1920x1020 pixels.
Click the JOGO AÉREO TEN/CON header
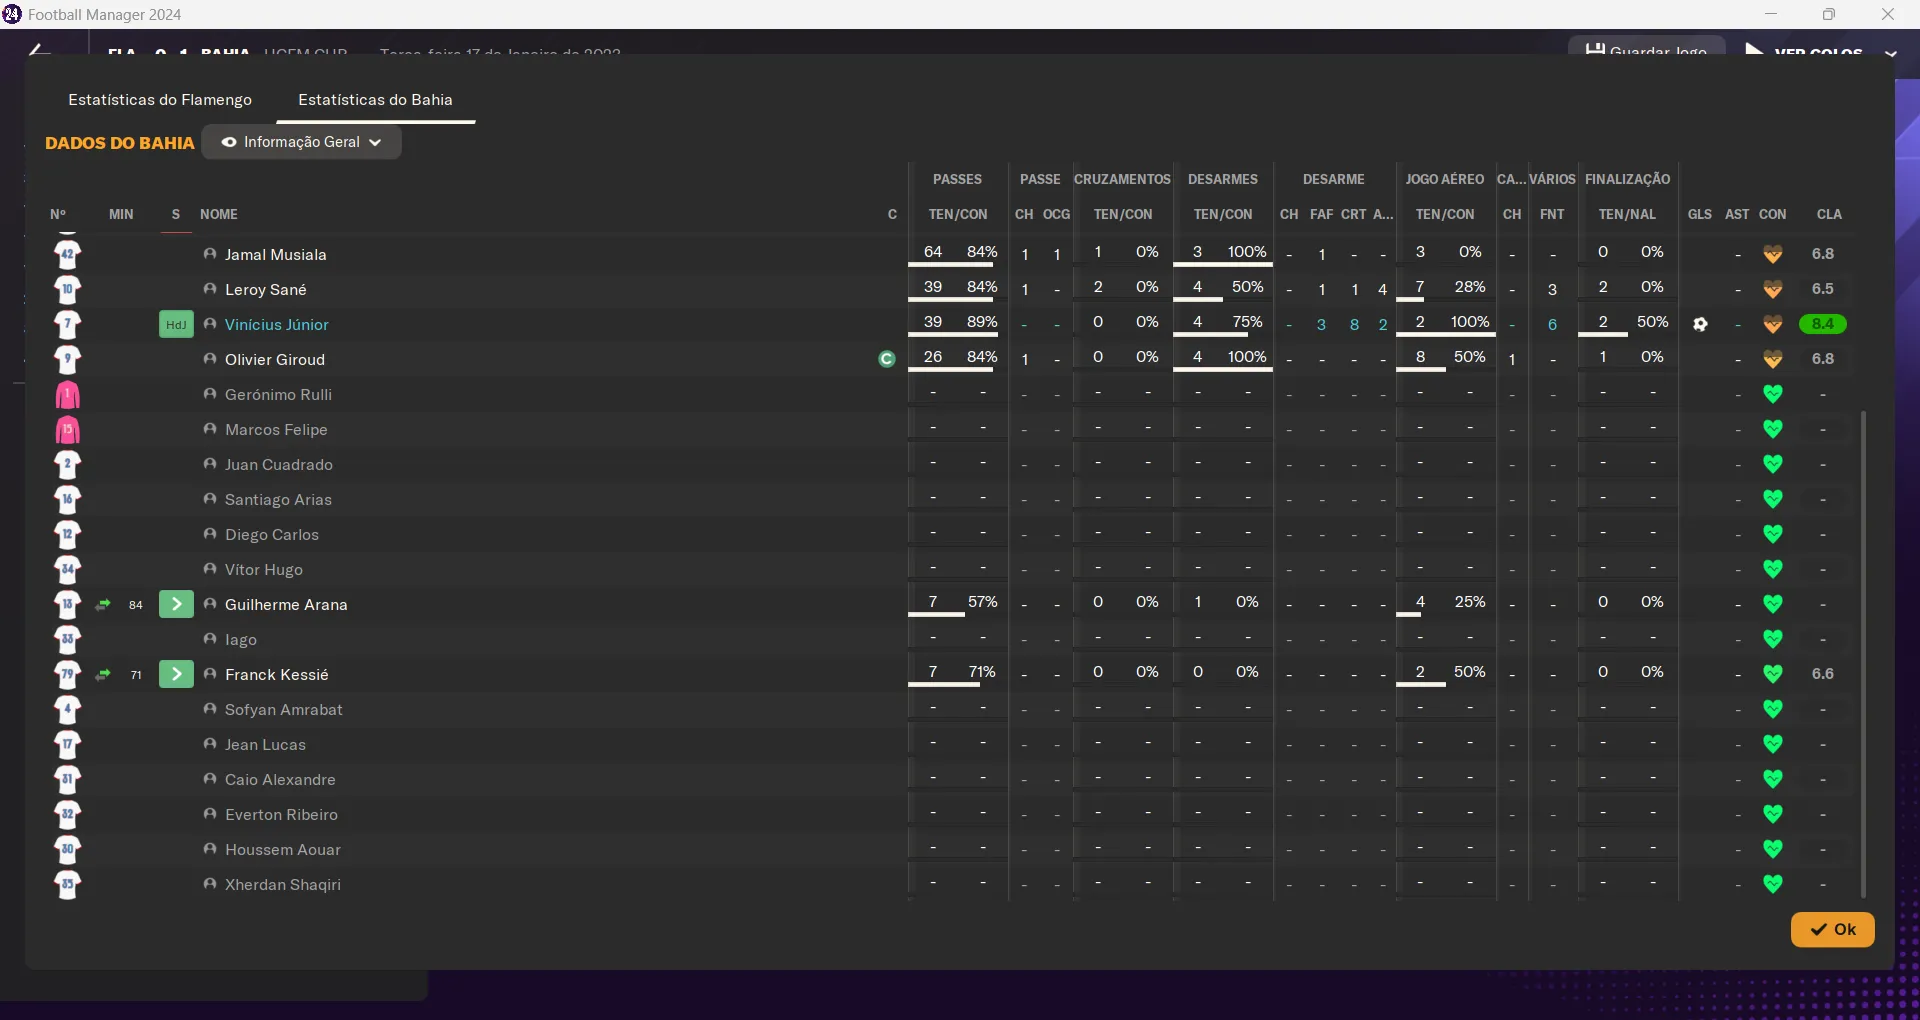tap(1445, 215)
